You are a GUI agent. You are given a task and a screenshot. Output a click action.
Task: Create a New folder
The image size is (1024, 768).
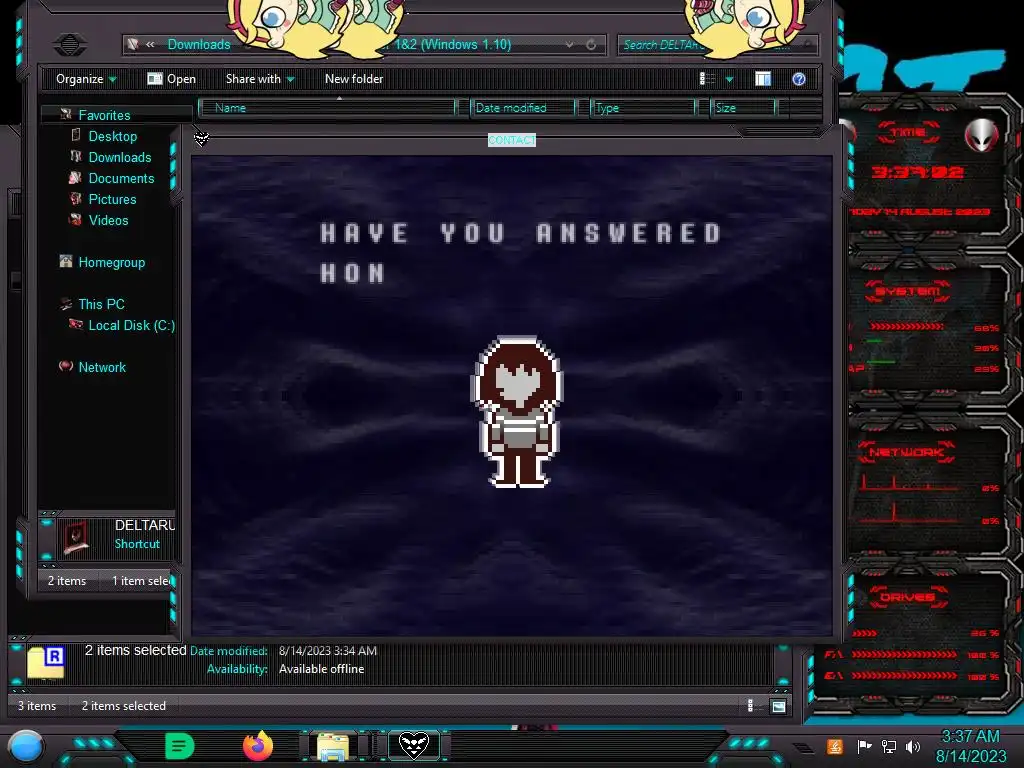[x=354, y=79]
